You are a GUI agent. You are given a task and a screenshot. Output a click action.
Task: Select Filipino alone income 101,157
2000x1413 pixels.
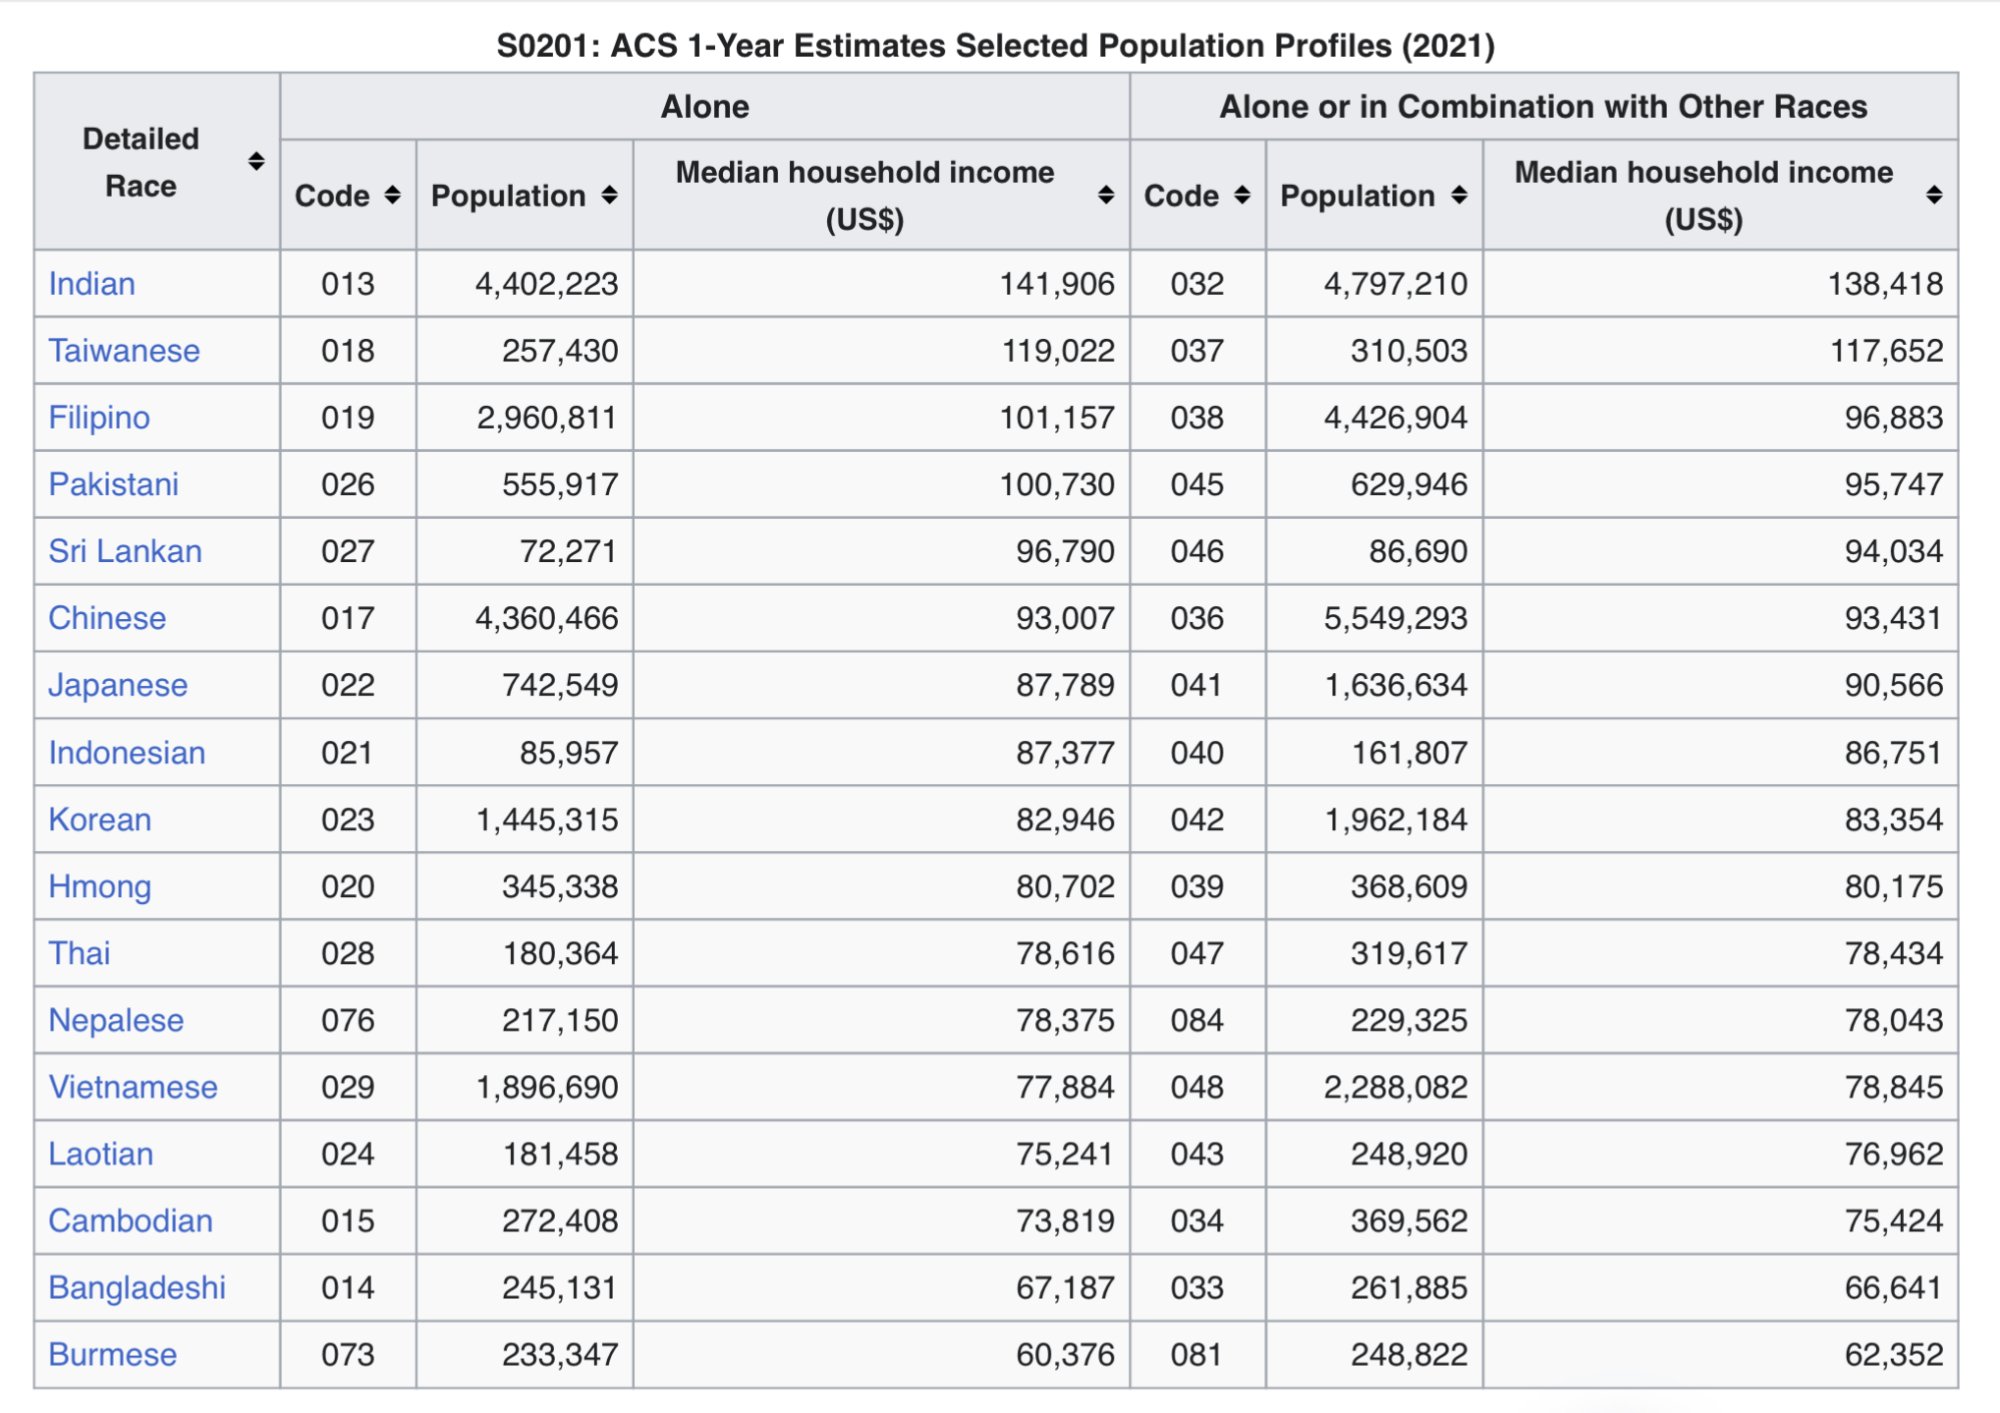tap(1057, 418)
